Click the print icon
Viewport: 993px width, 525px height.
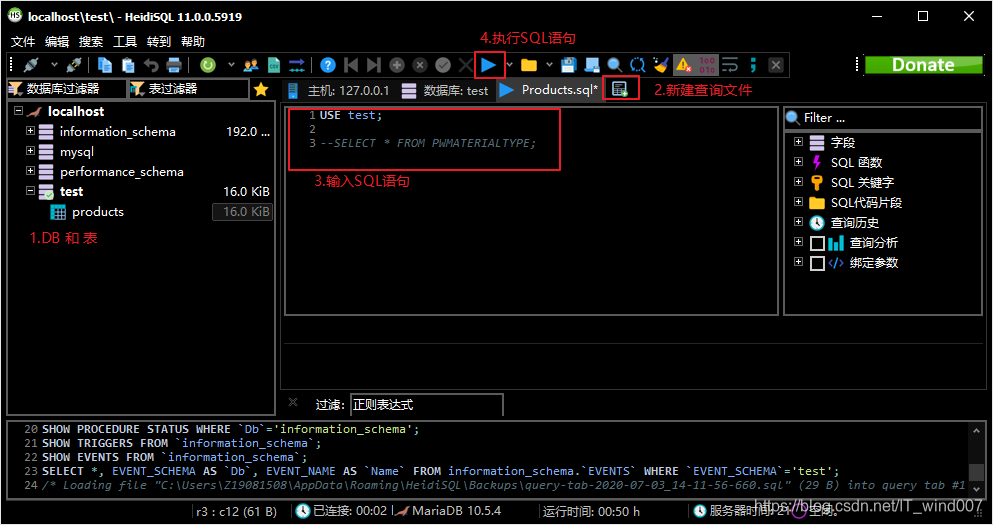pyautogui.click(x=174, y=65)
